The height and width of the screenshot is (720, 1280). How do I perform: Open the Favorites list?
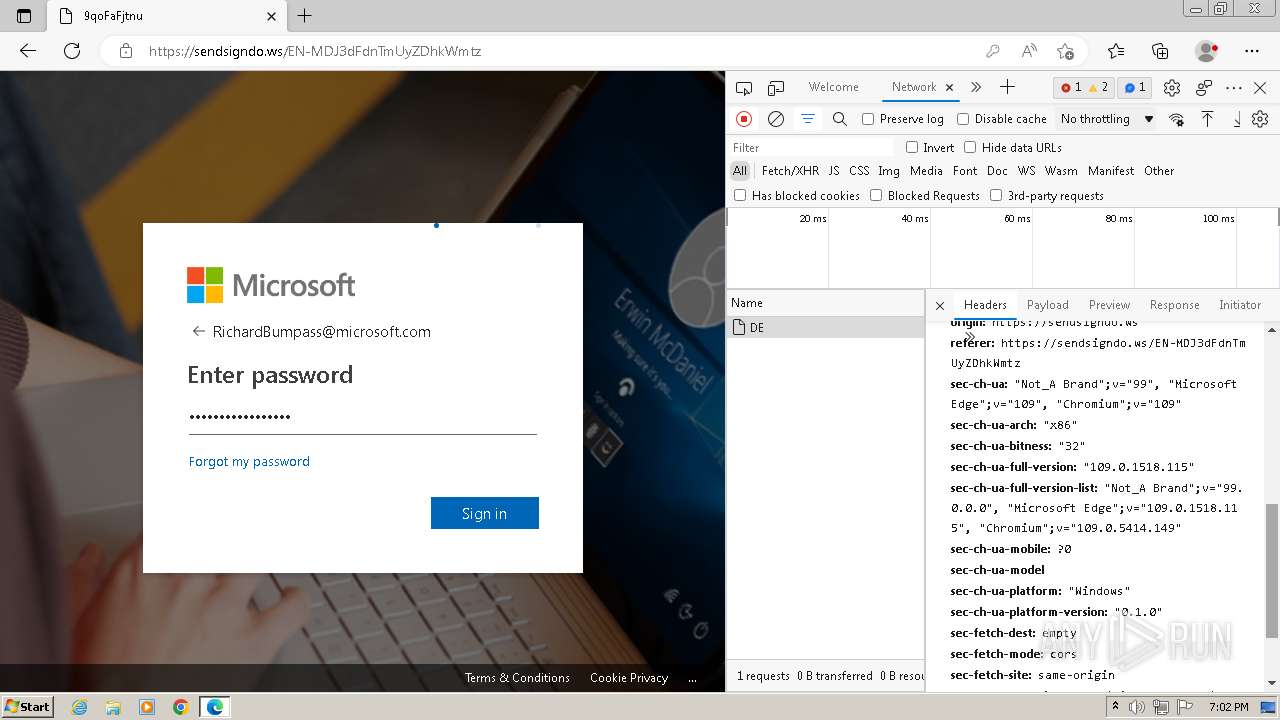click(x=1116, y=51)
